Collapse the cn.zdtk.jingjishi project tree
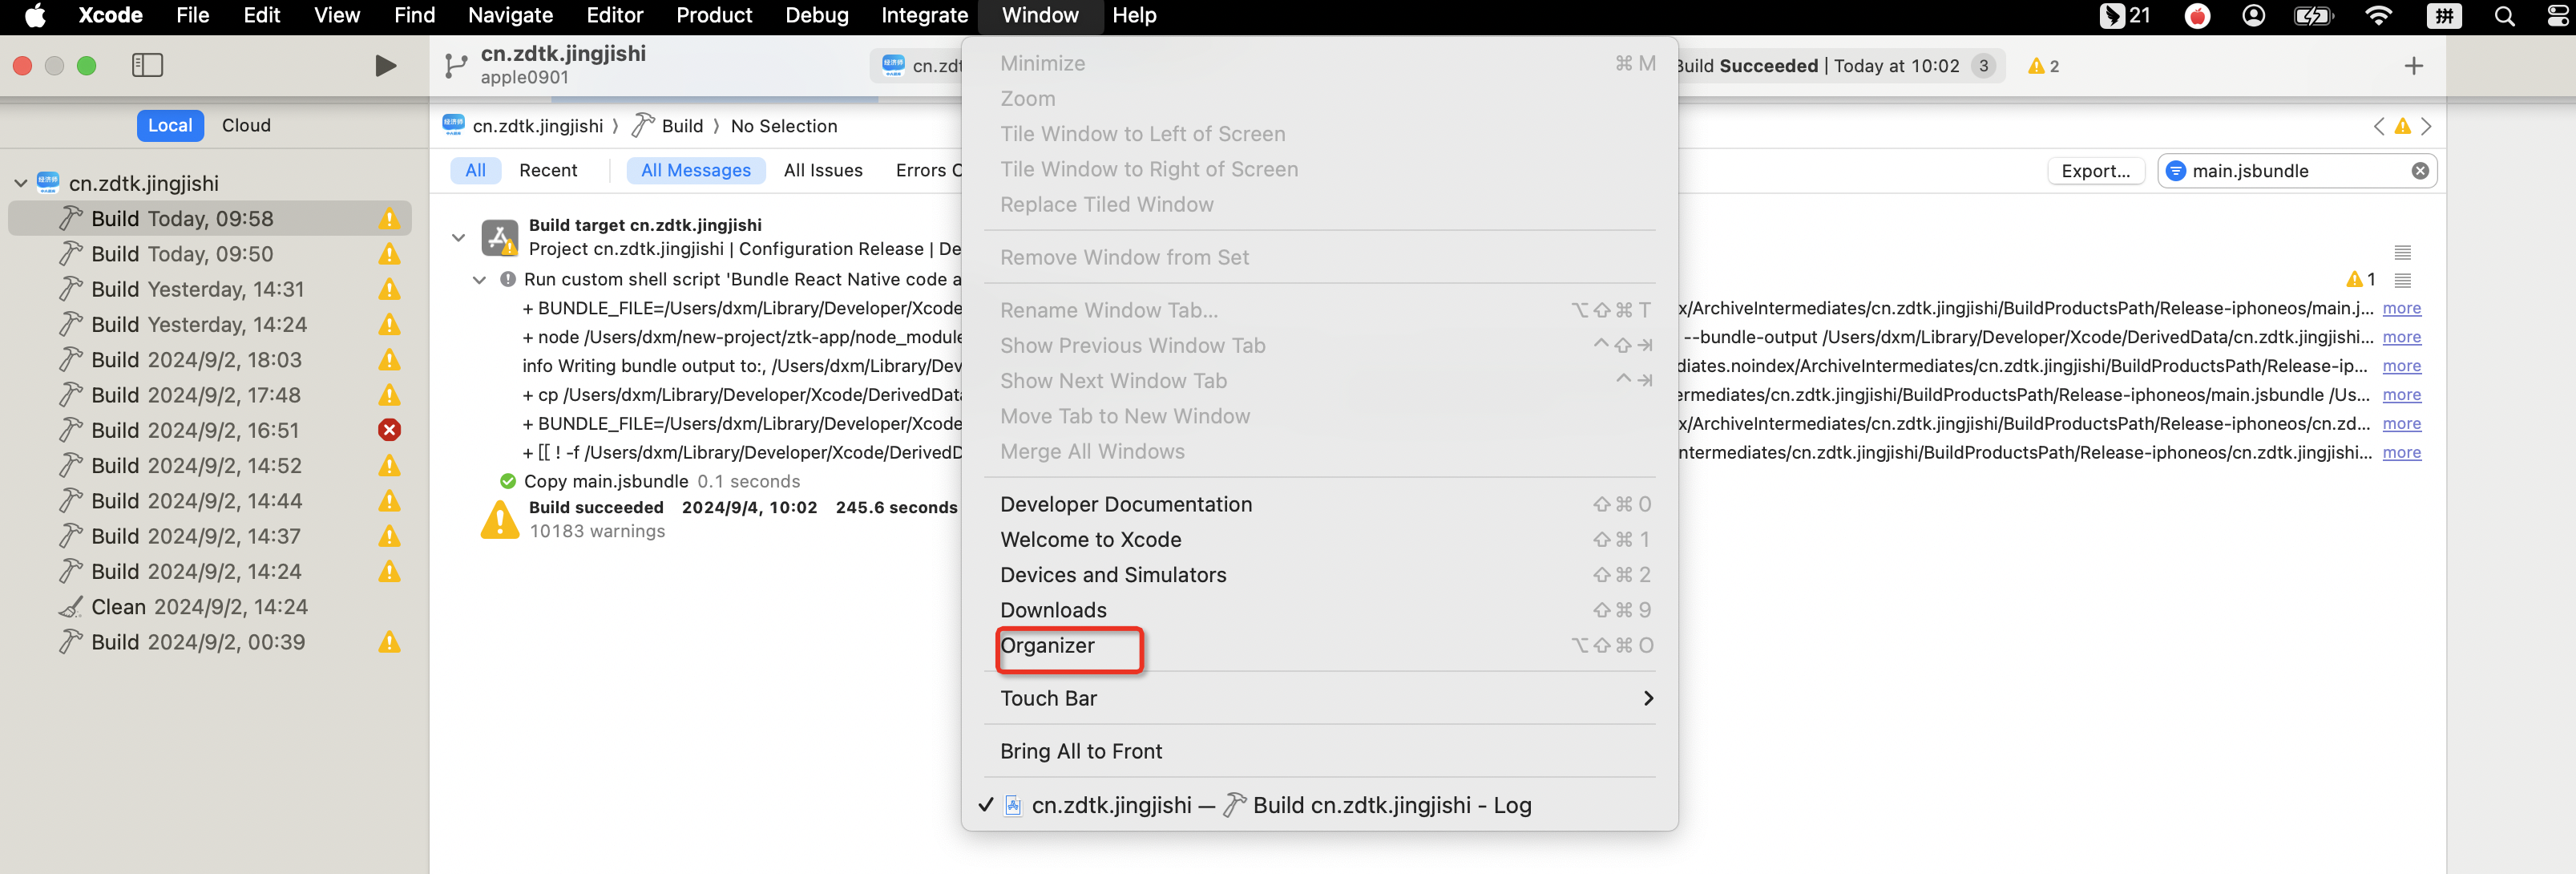The image size is (2576, 874). coord(21,183)
